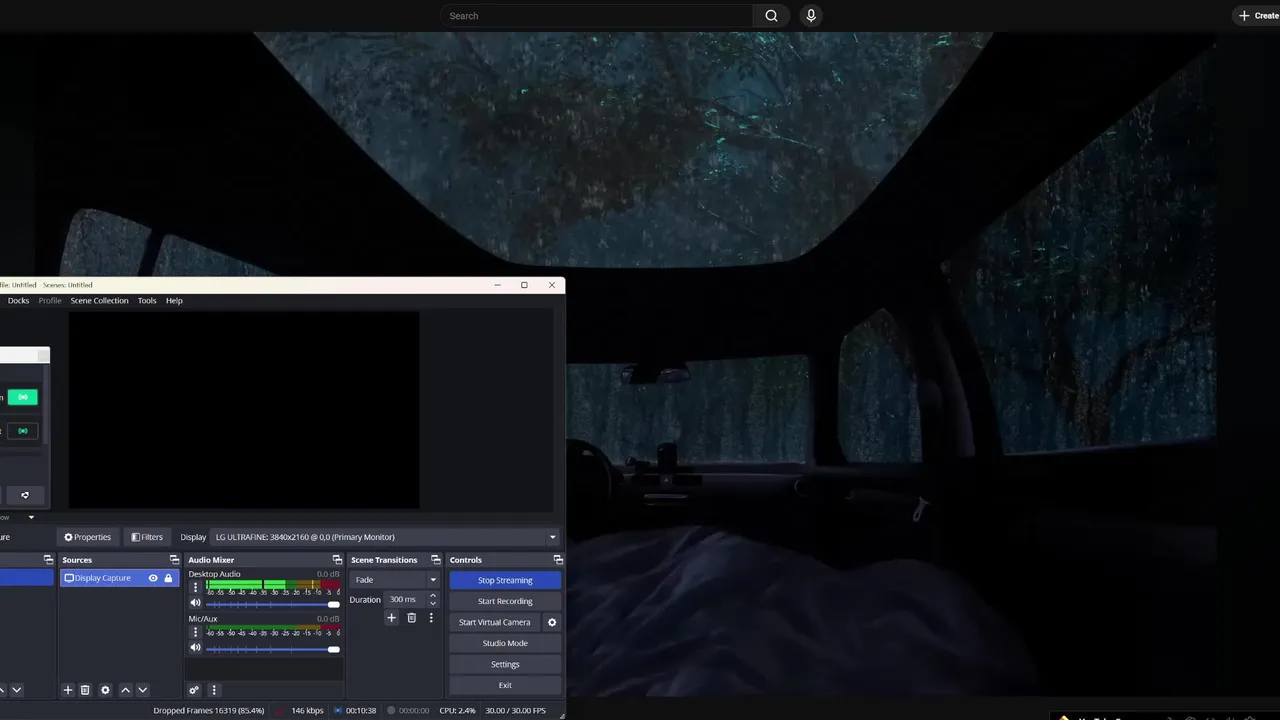Open Audio Mixer menu dots at bottom
Screen dimensions: 1280x720
[x=213, y=690]
